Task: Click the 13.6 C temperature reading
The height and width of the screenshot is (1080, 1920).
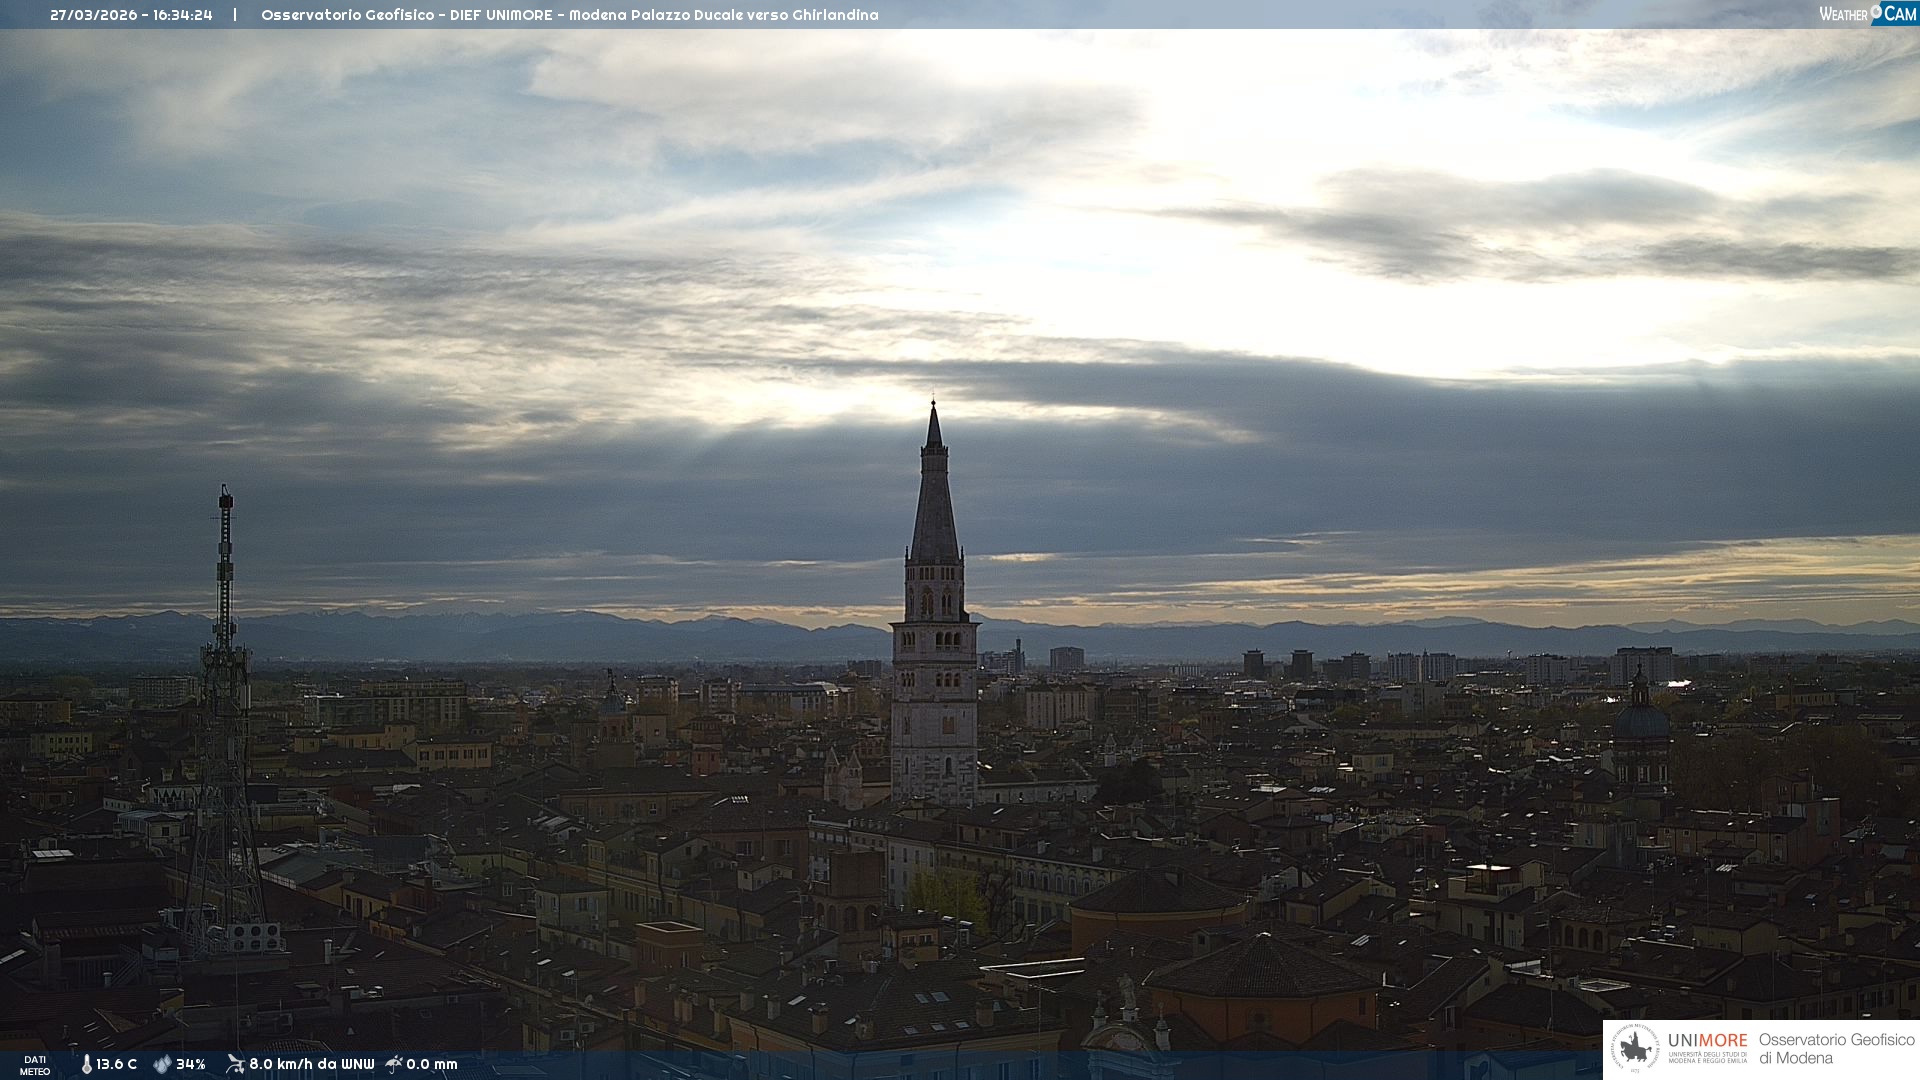Action: click(x=116, y=1064)
